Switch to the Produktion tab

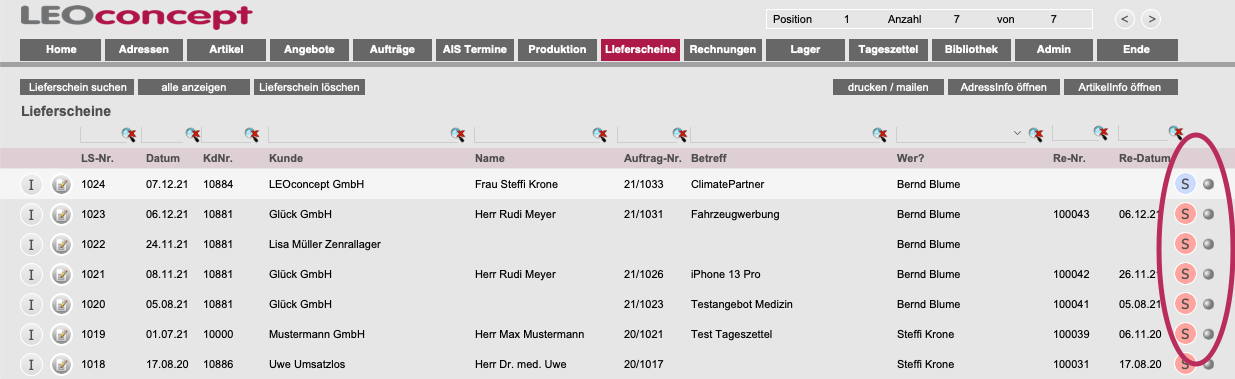(x=558, y=49)
